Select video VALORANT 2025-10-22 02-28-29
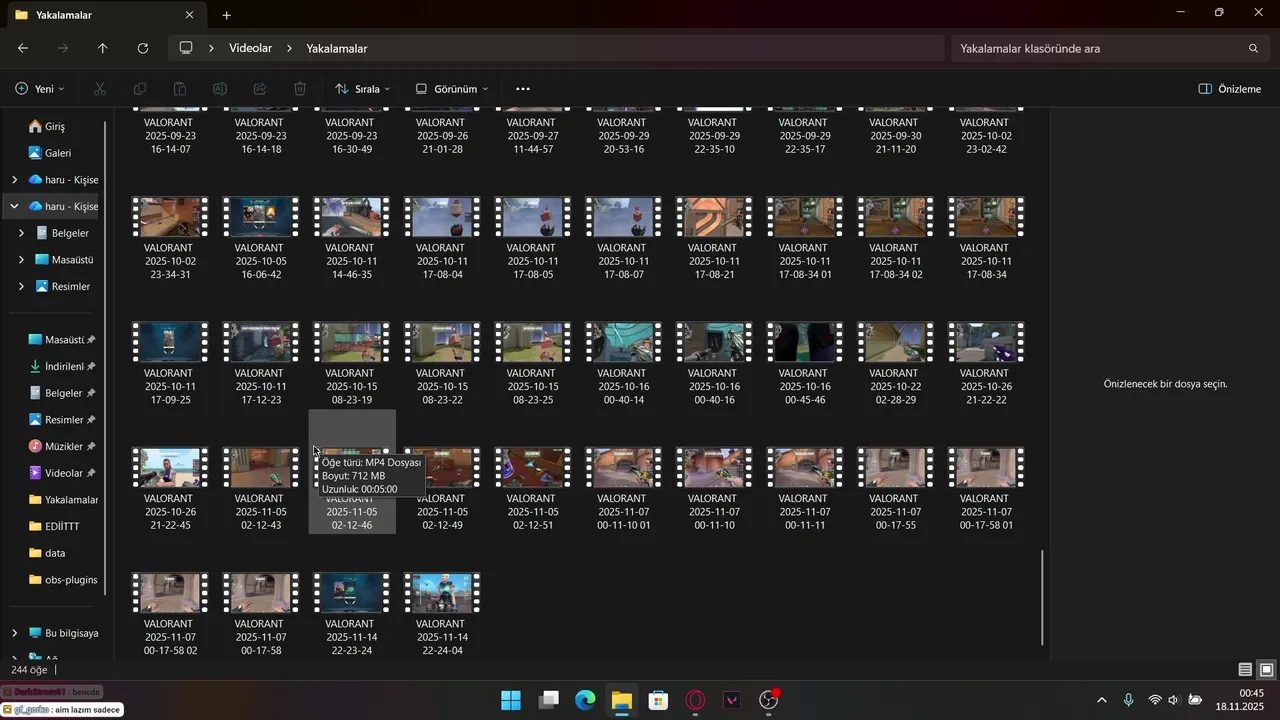 pyautogui.click(x=895, y=363)
